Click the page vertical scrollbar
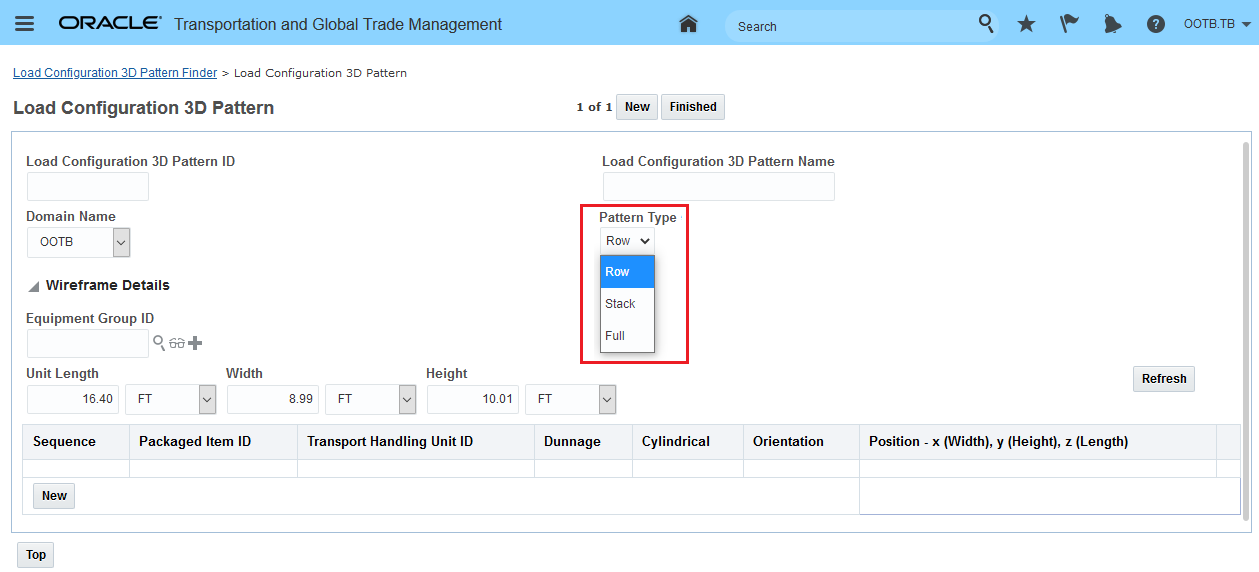This screenshot has width=1259, height=572. [x=1246, y=330]
